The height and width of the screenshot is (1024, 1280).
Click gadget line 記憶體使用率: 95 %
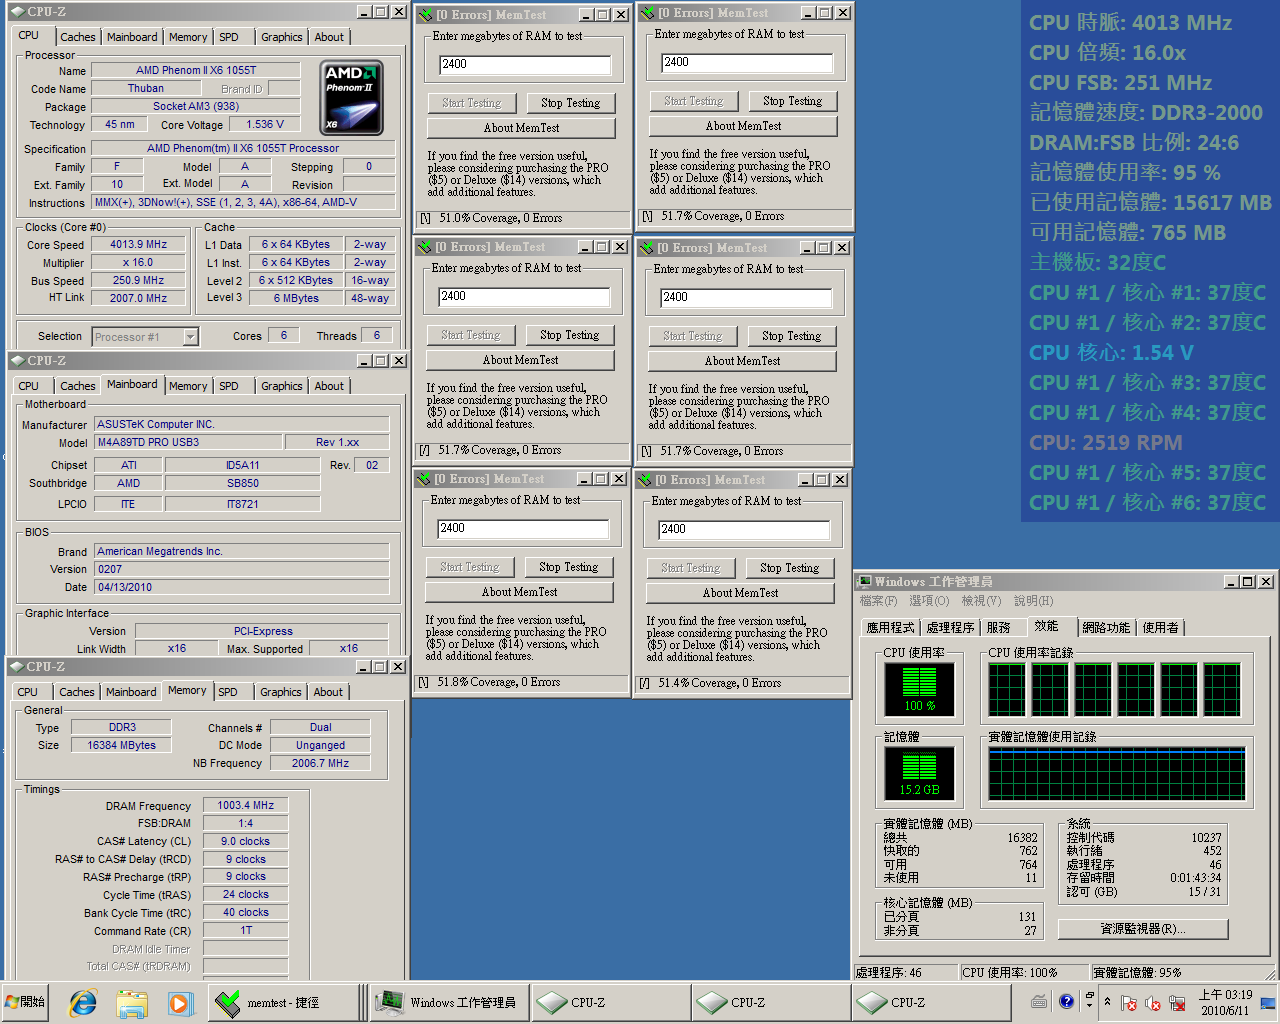tap(1125, 172)
